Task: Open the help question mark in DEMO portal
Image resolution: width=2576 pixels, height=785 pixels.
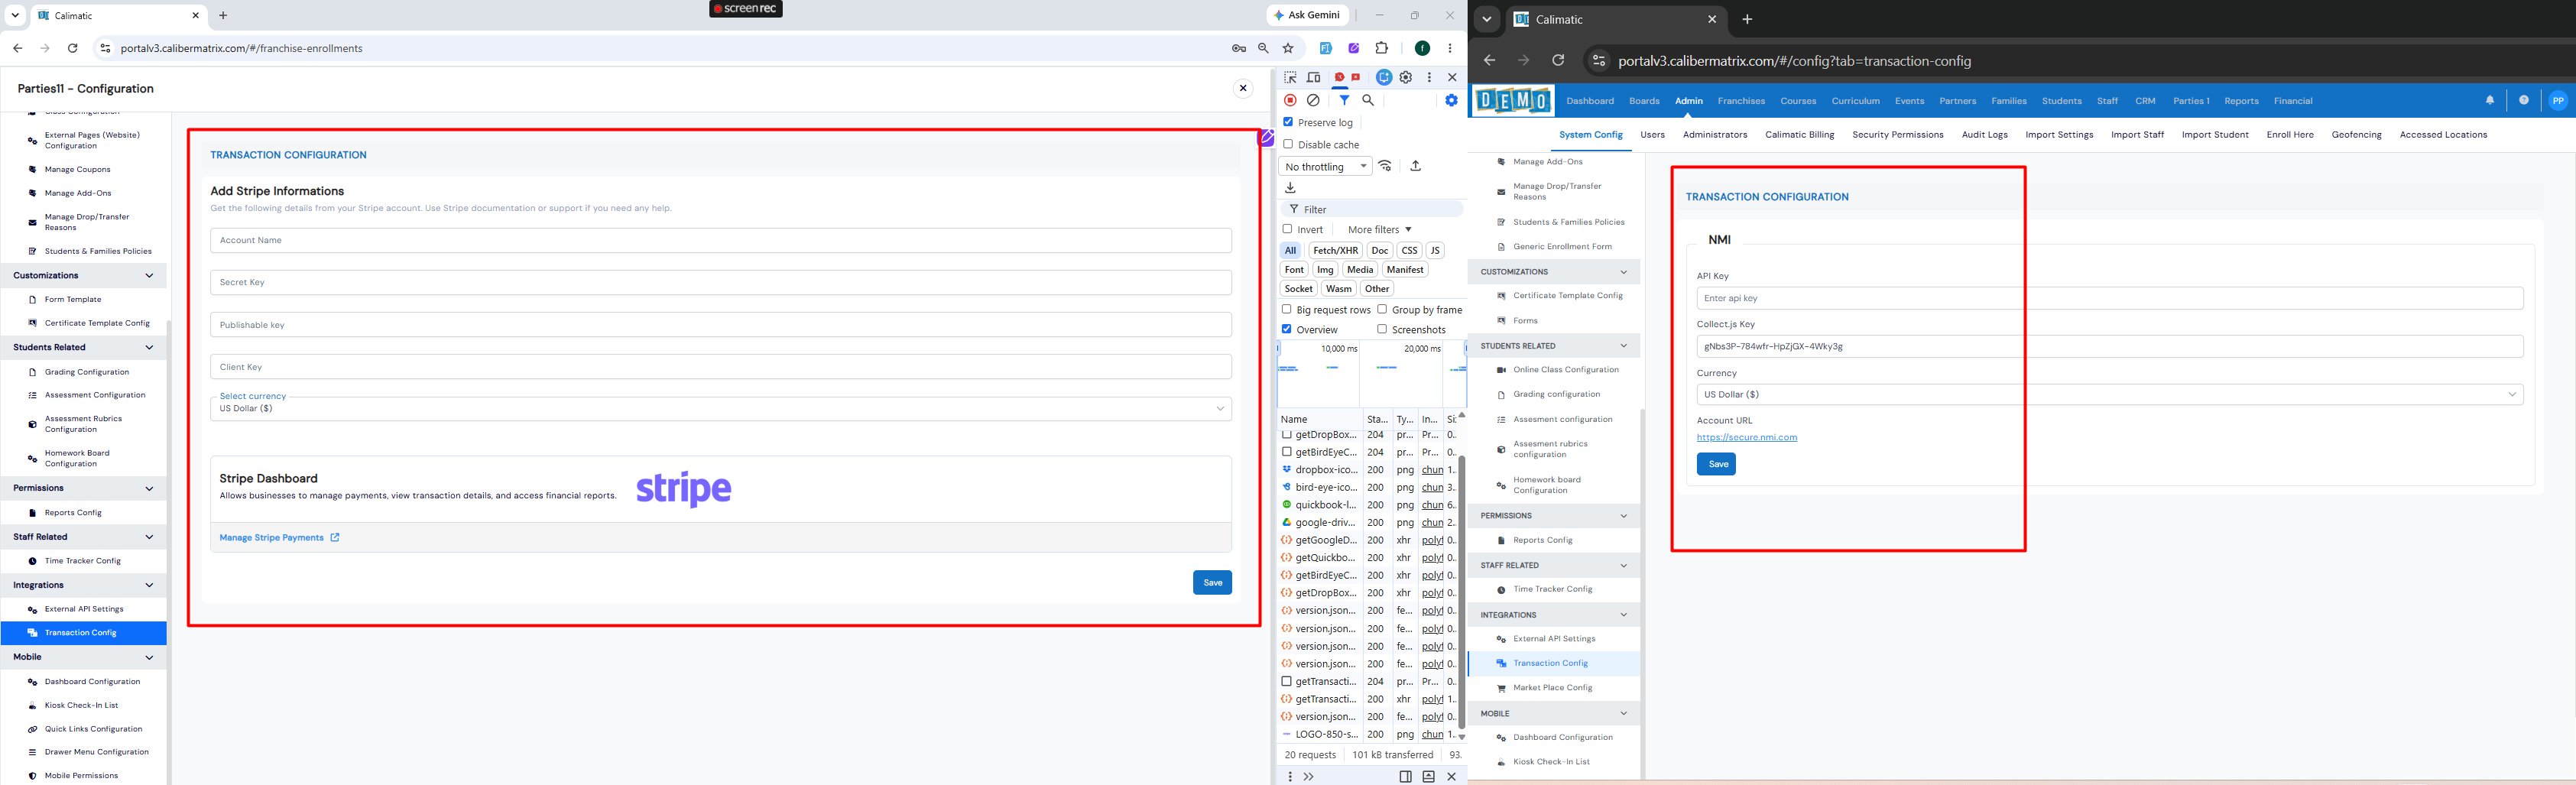Action: point(2524,100)
